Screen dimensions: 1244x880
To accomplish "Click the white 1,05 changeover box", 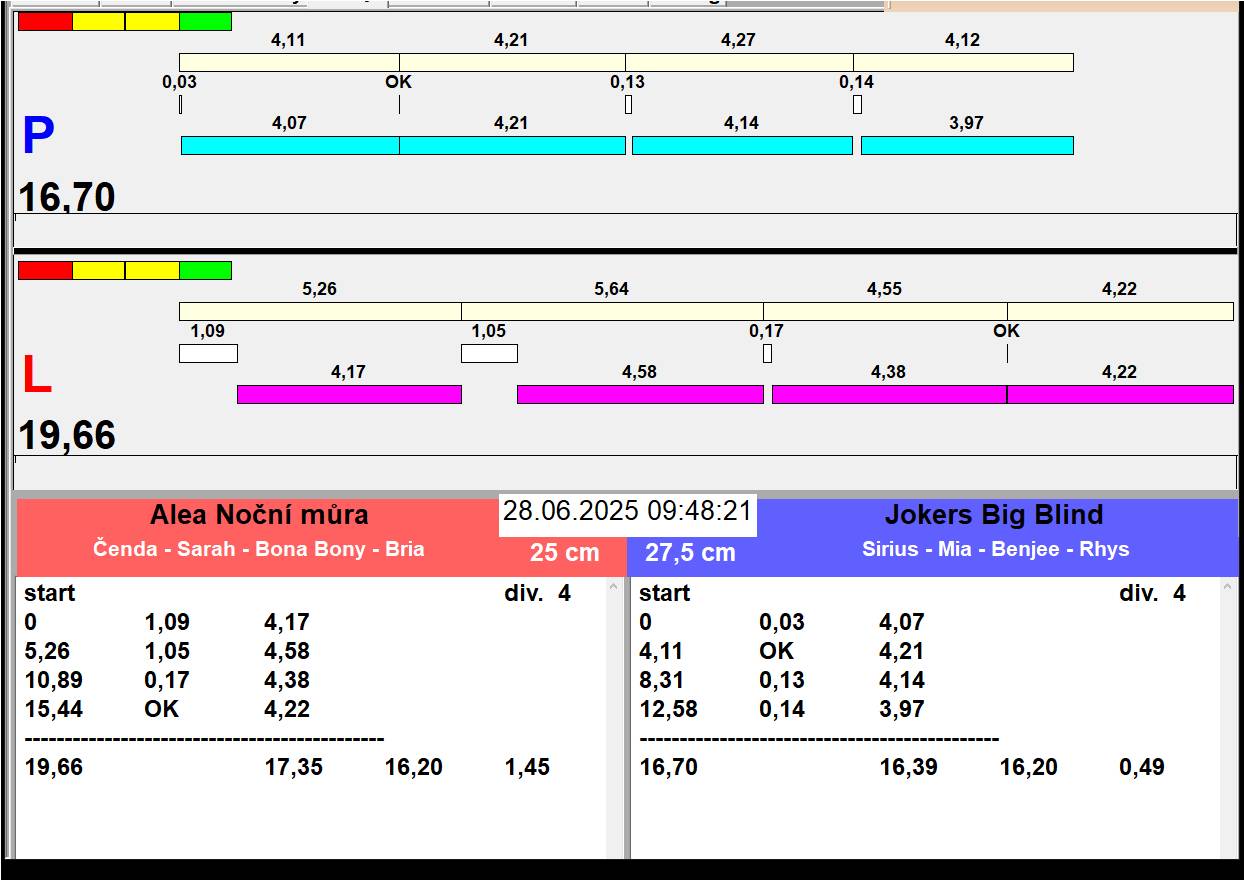I will pos(489,353).
